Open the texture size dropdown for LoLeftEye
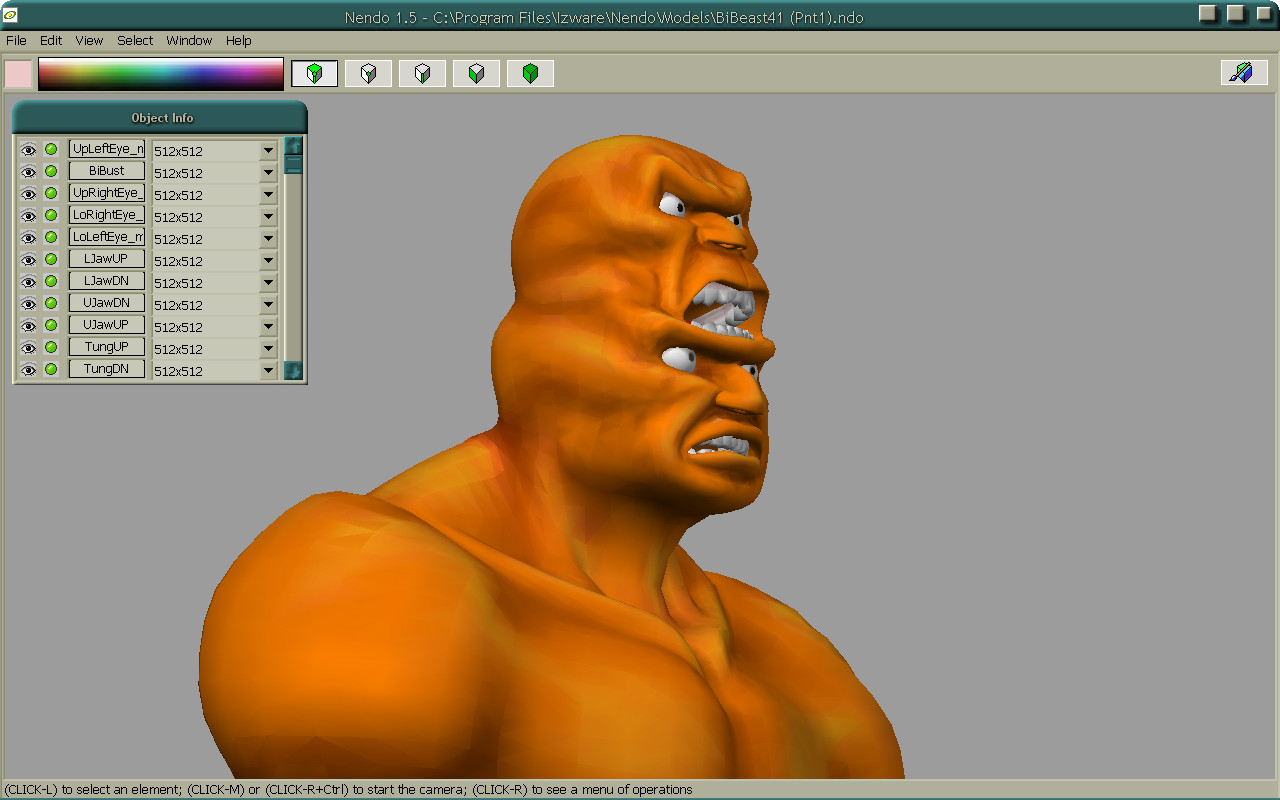The height and width of the screenshot is (800, 1280). 268,239
